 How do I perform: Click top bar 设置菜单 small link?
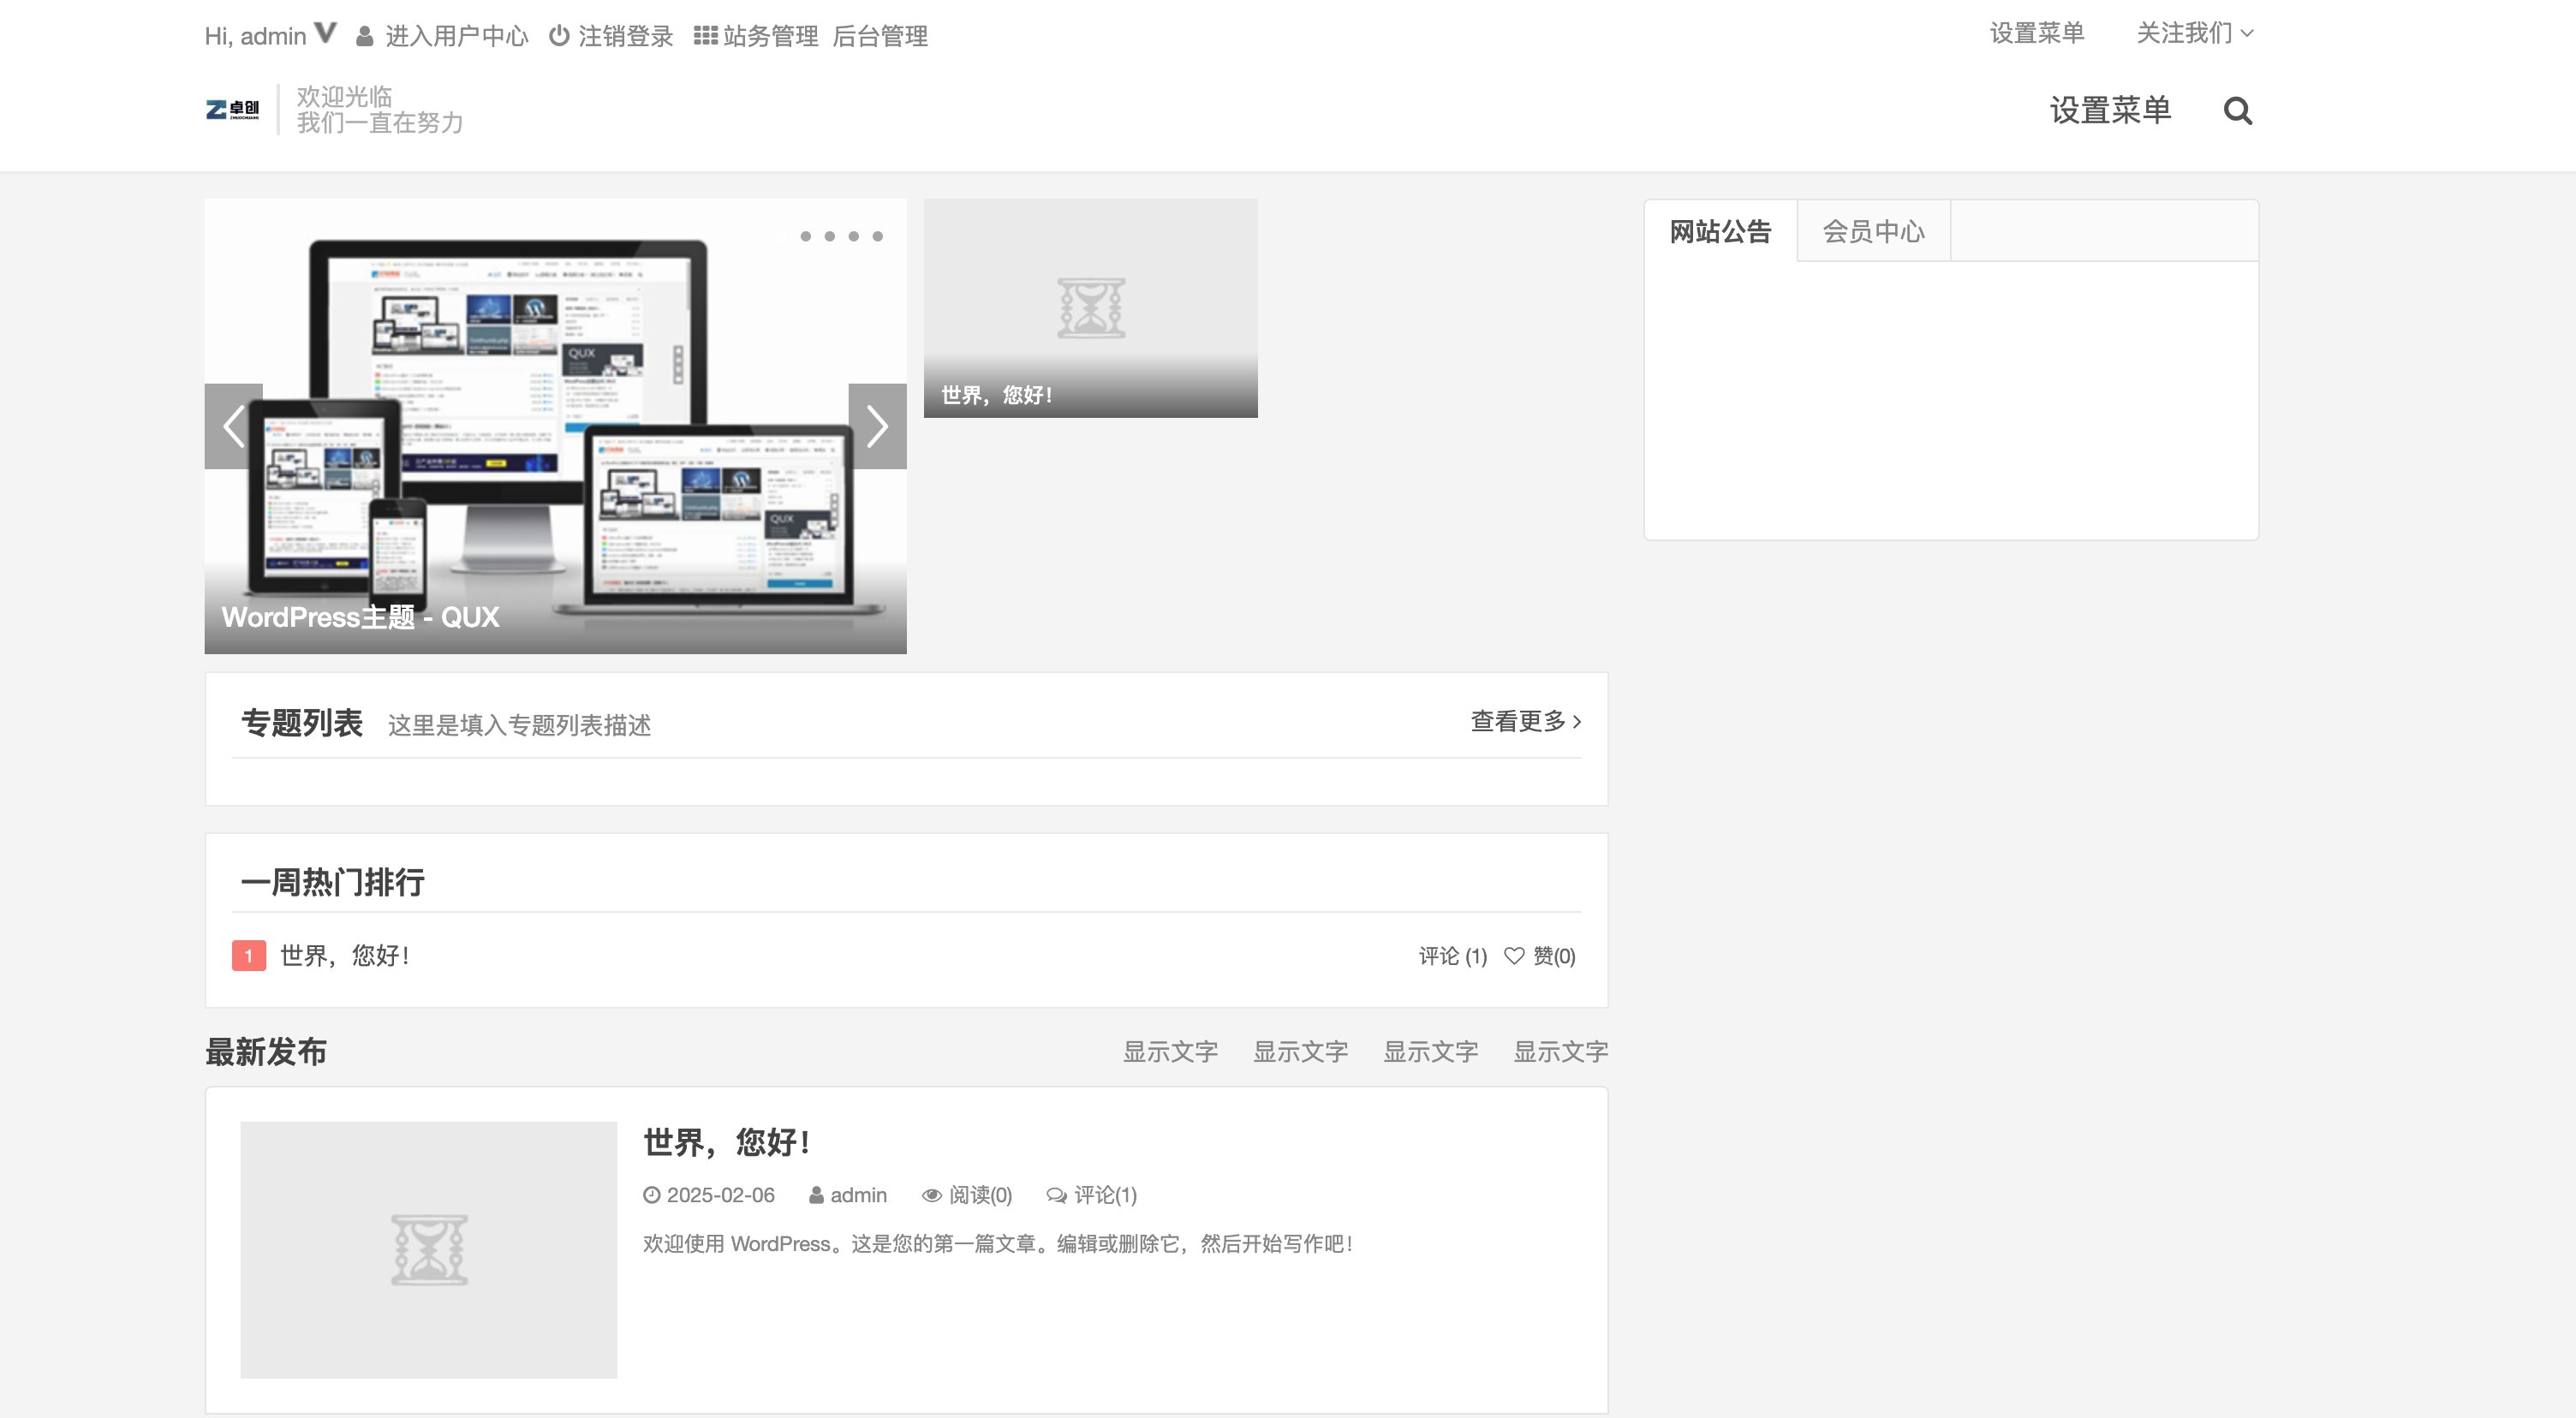click(x=2037, y=33)
